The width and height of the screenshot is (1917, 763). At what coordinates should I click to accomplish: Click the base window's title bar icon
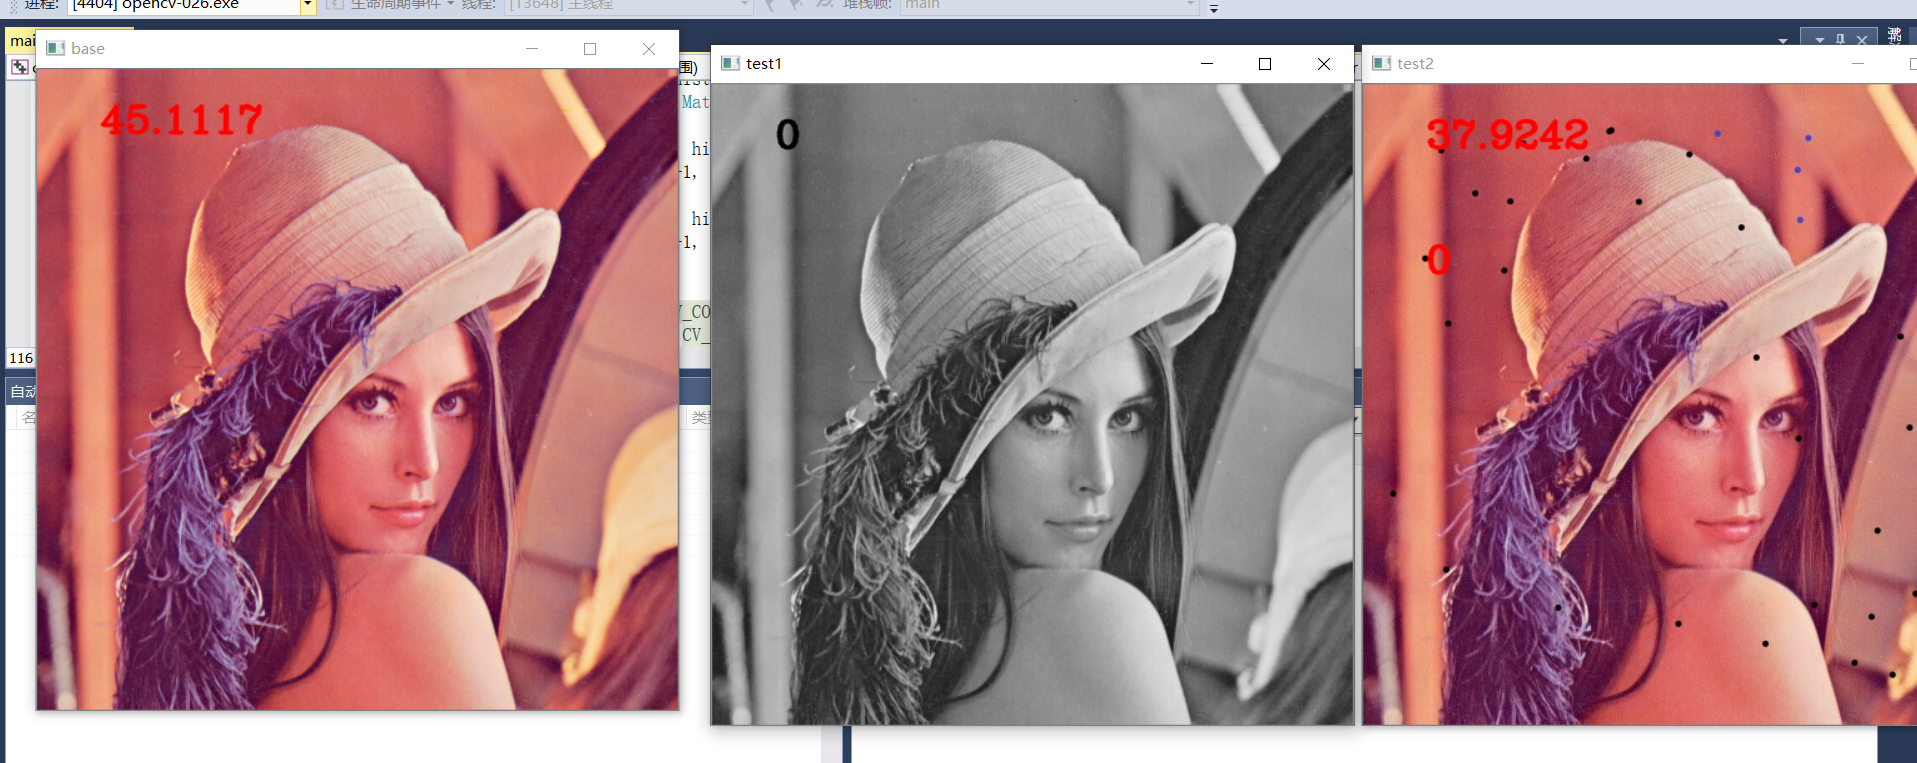[56, 48]
